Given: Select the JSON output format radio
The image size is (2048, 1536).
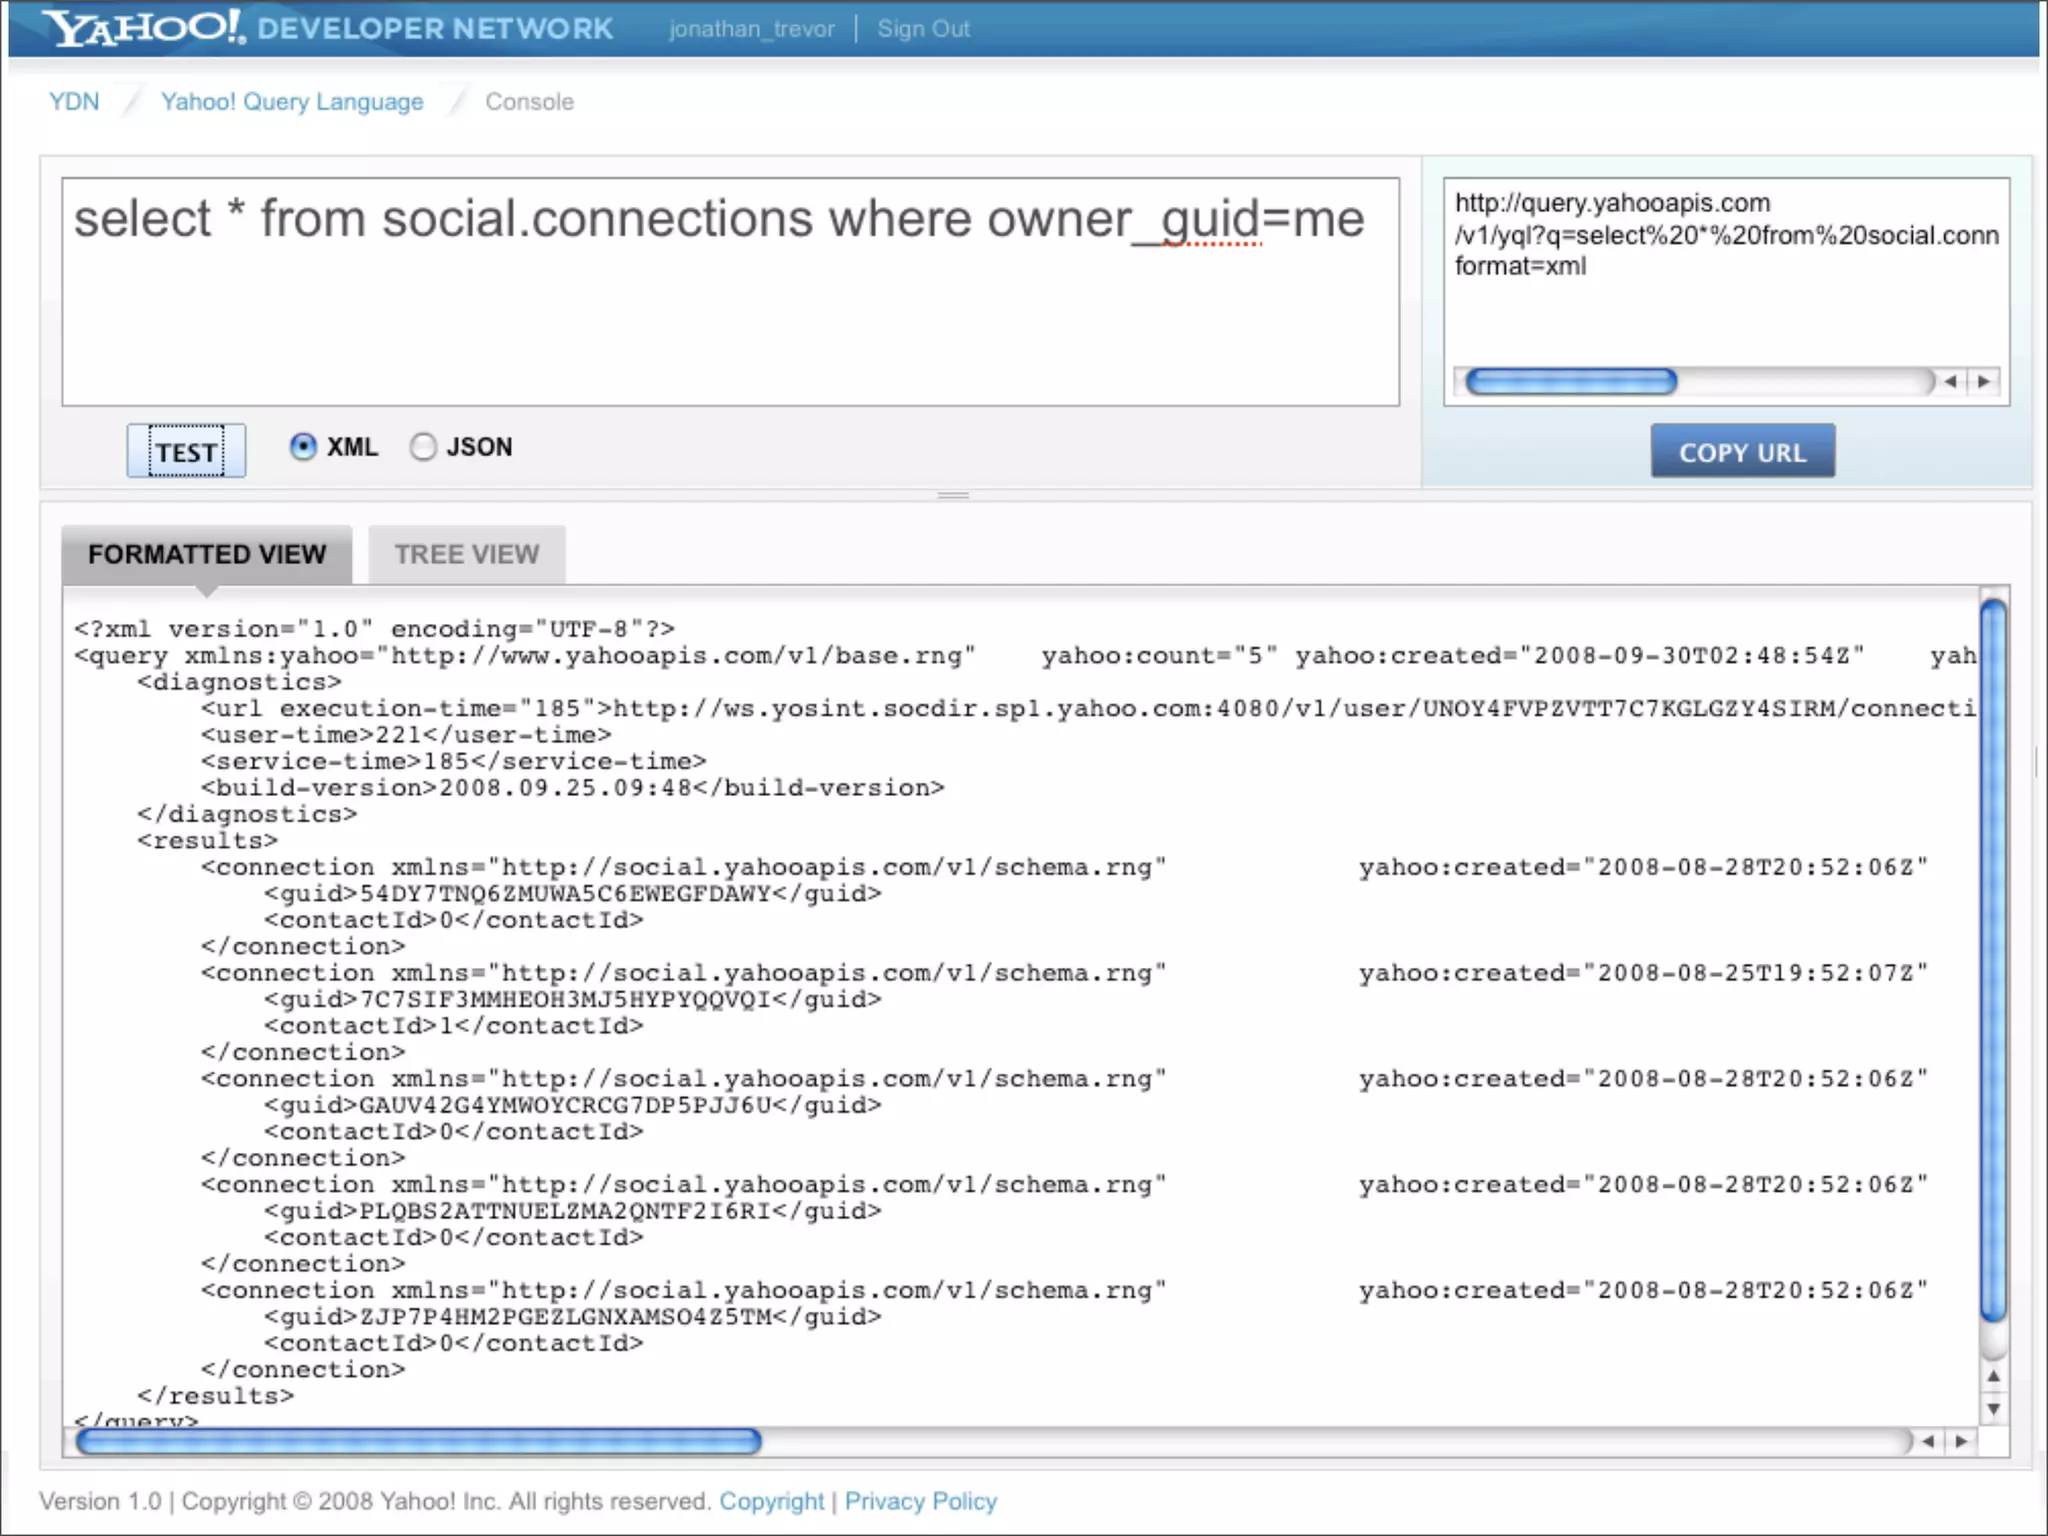Looking at the screenshot, I should click(x=423, y=447).
